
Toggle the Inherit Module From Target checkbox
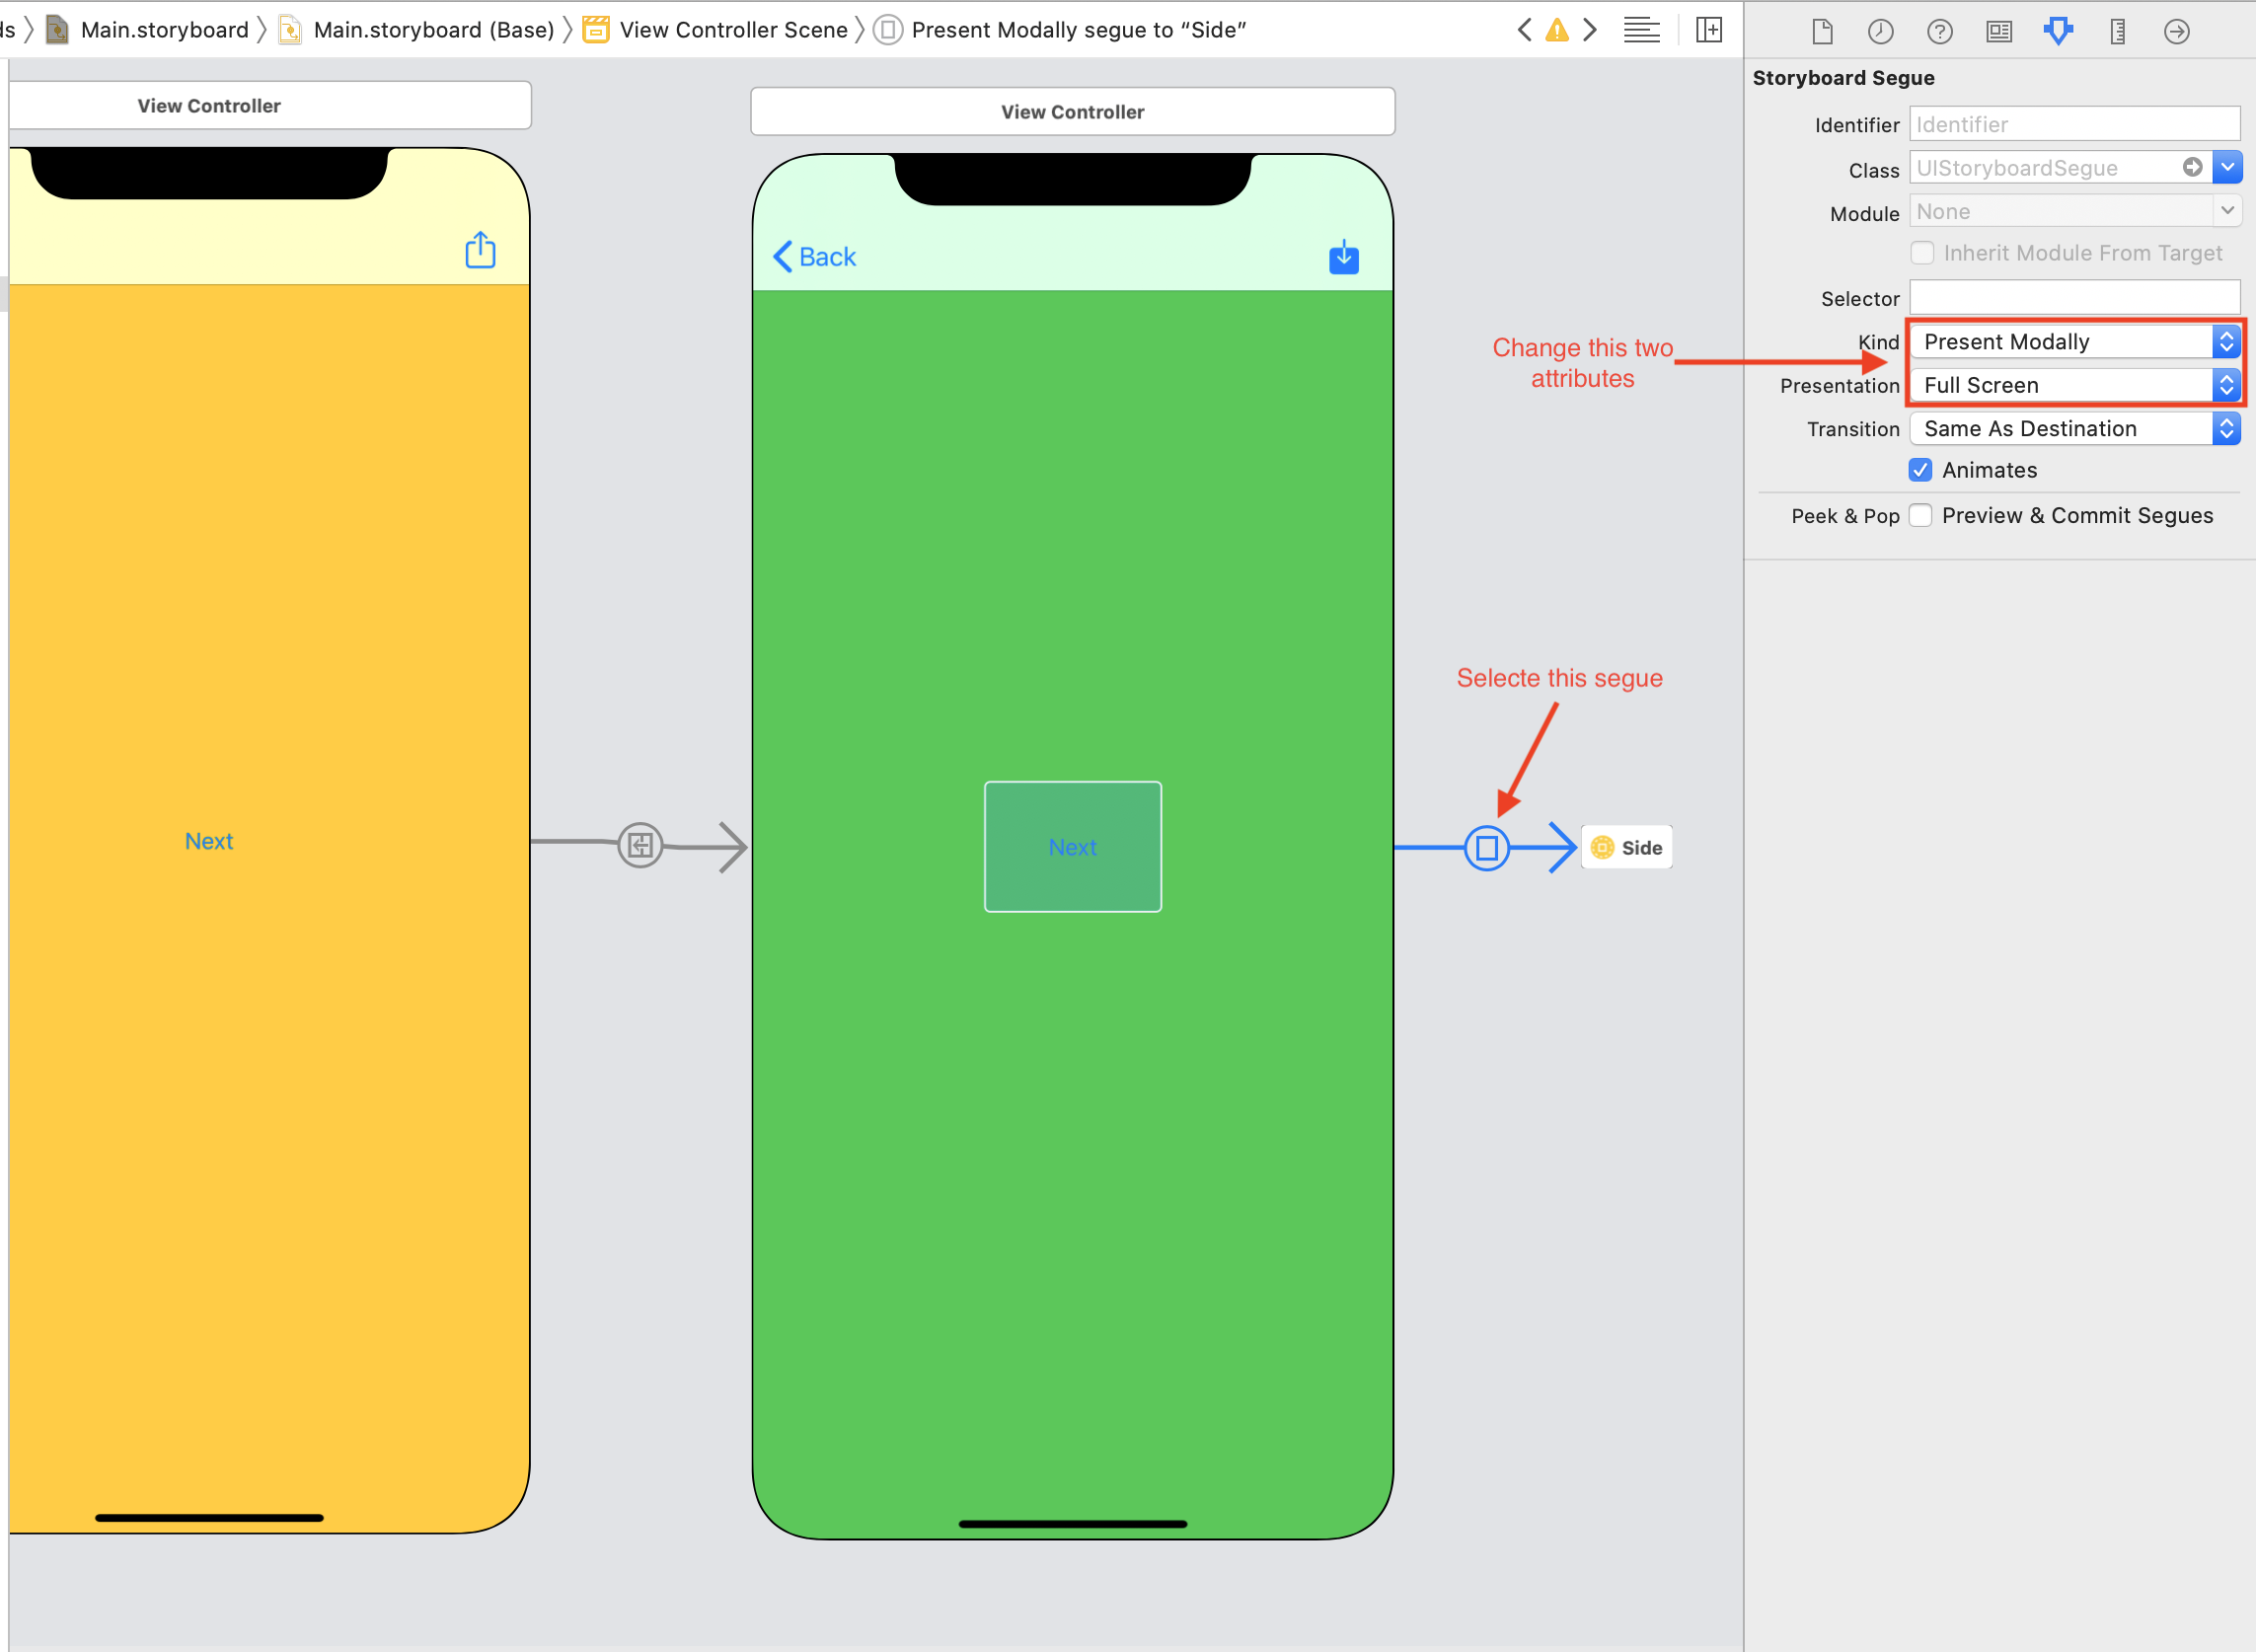click(1925, 253)
